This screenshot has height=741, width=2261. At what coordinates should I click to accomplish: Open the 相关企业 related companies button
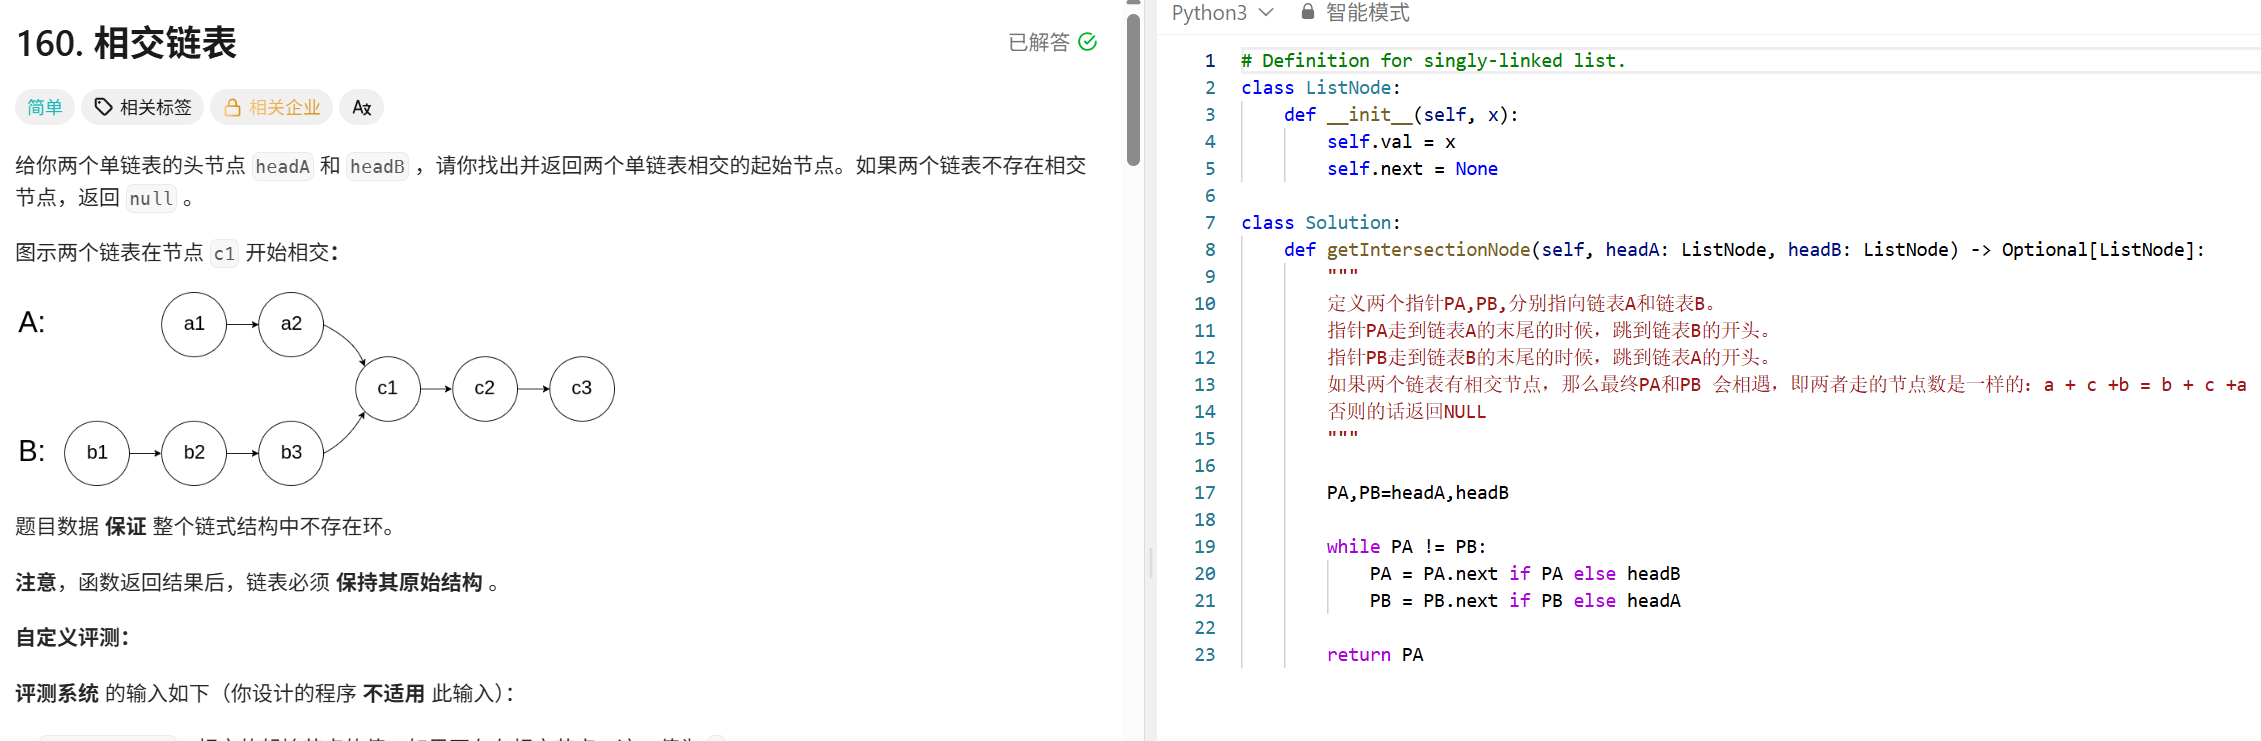point(272,107)
